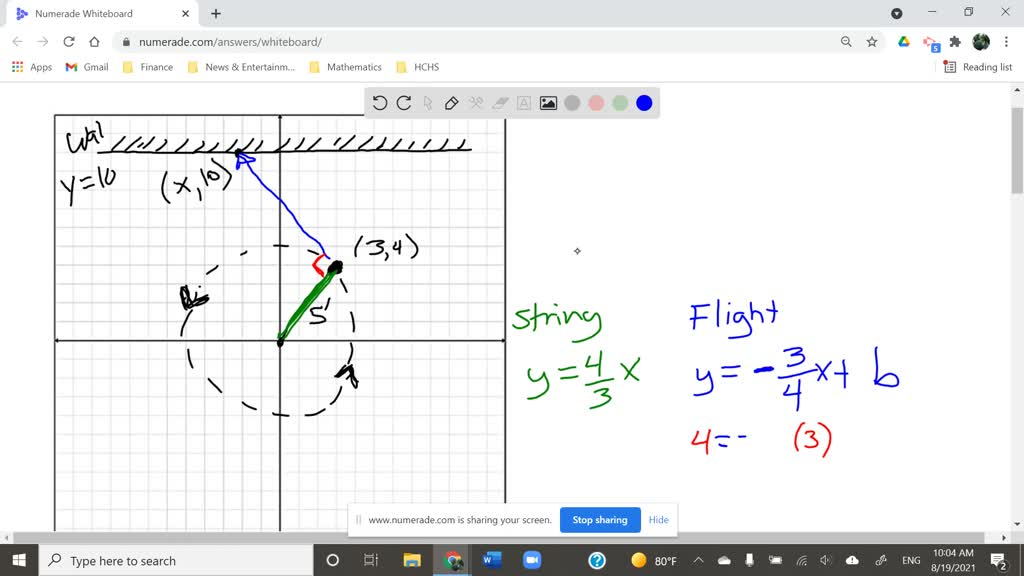Open the Chrome profile avatar
The height and width of the screenshot is (576, 1024).
981,42
